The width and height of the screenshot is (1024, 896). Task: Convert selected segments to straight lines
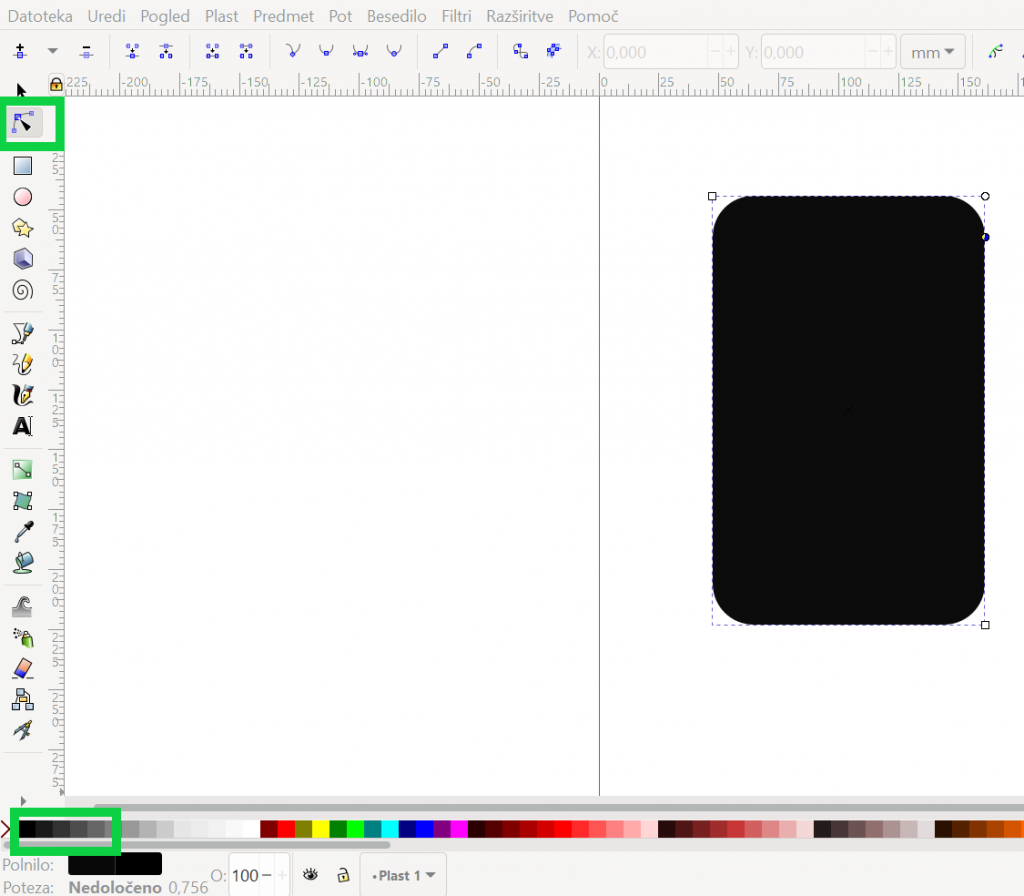[x=440, y=51]
